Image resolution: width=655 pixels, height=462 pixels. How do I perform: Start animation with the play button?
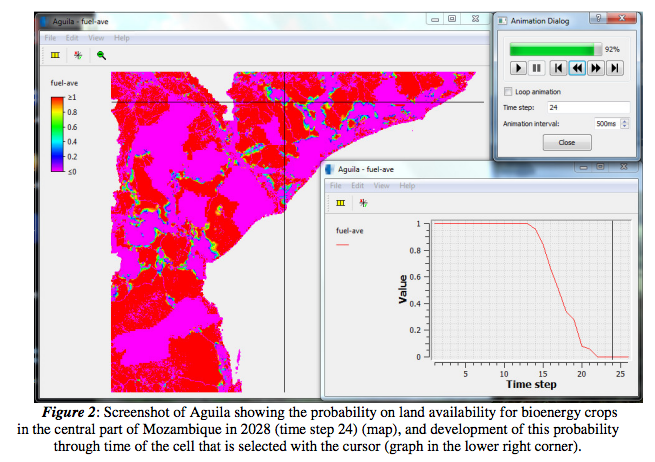click(518, 68)
